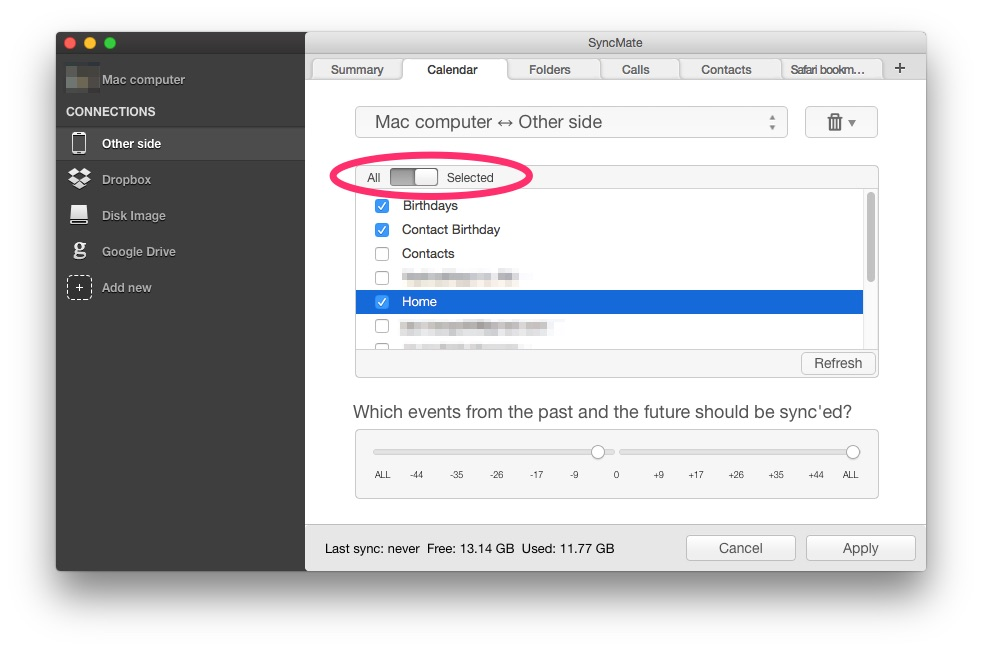Select the Calendar tab
This screenshot has width=982, height=651.
tap(452, 70)
